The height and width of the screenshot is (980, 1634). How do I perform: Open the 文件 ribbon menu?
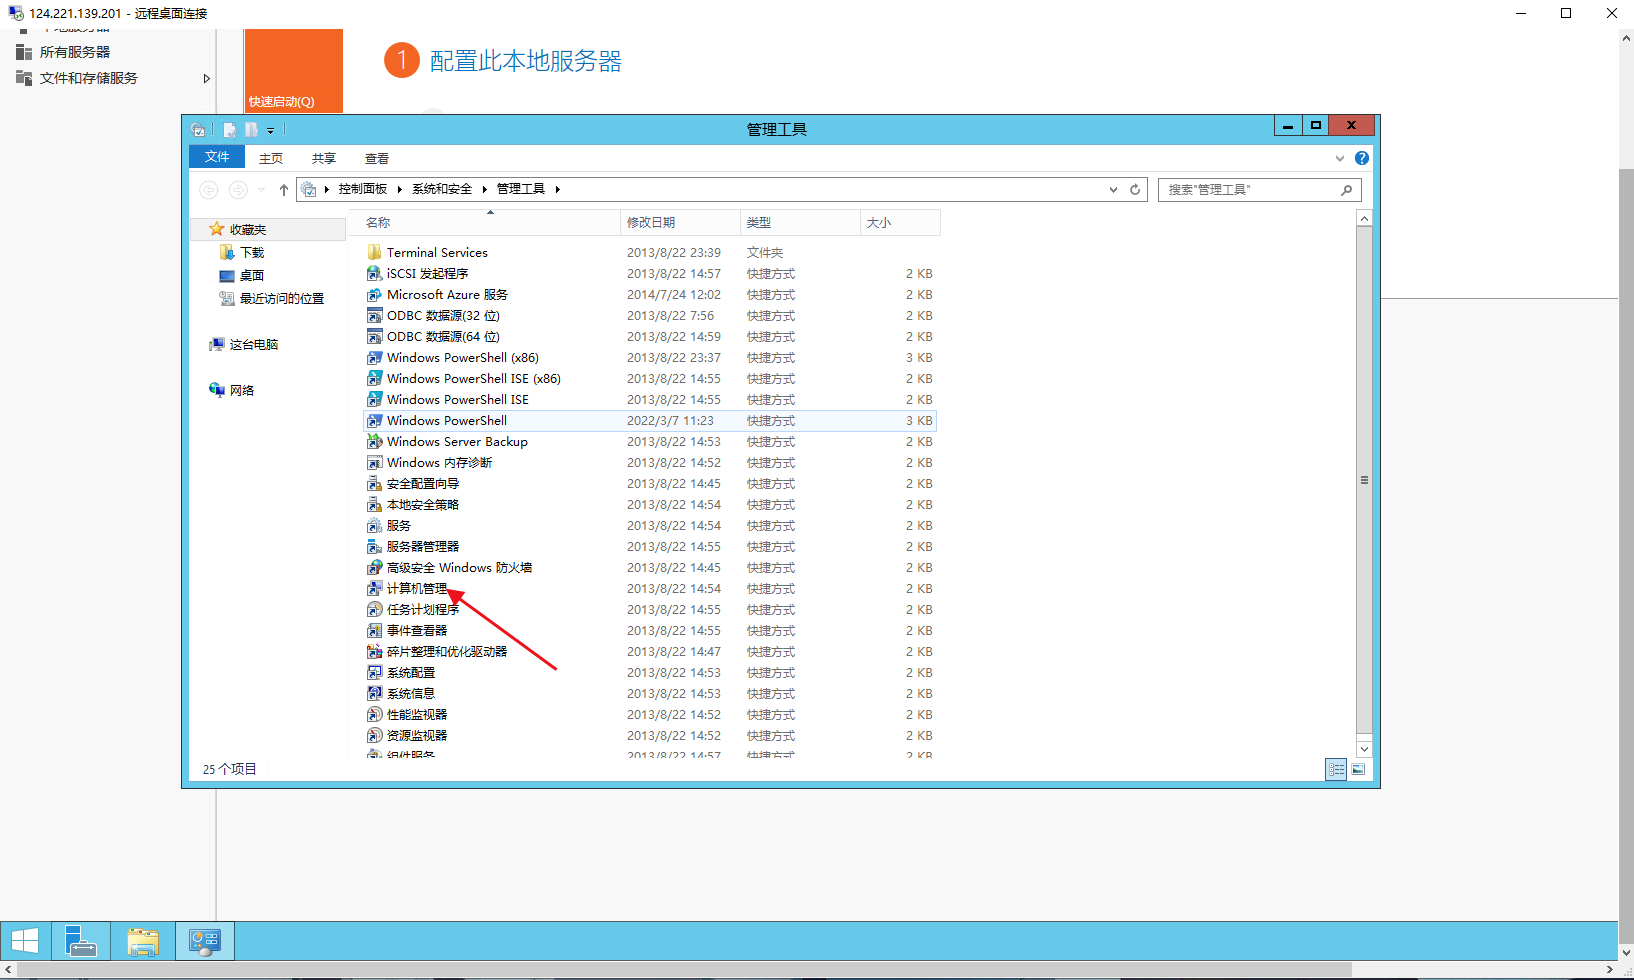point(217,157)
